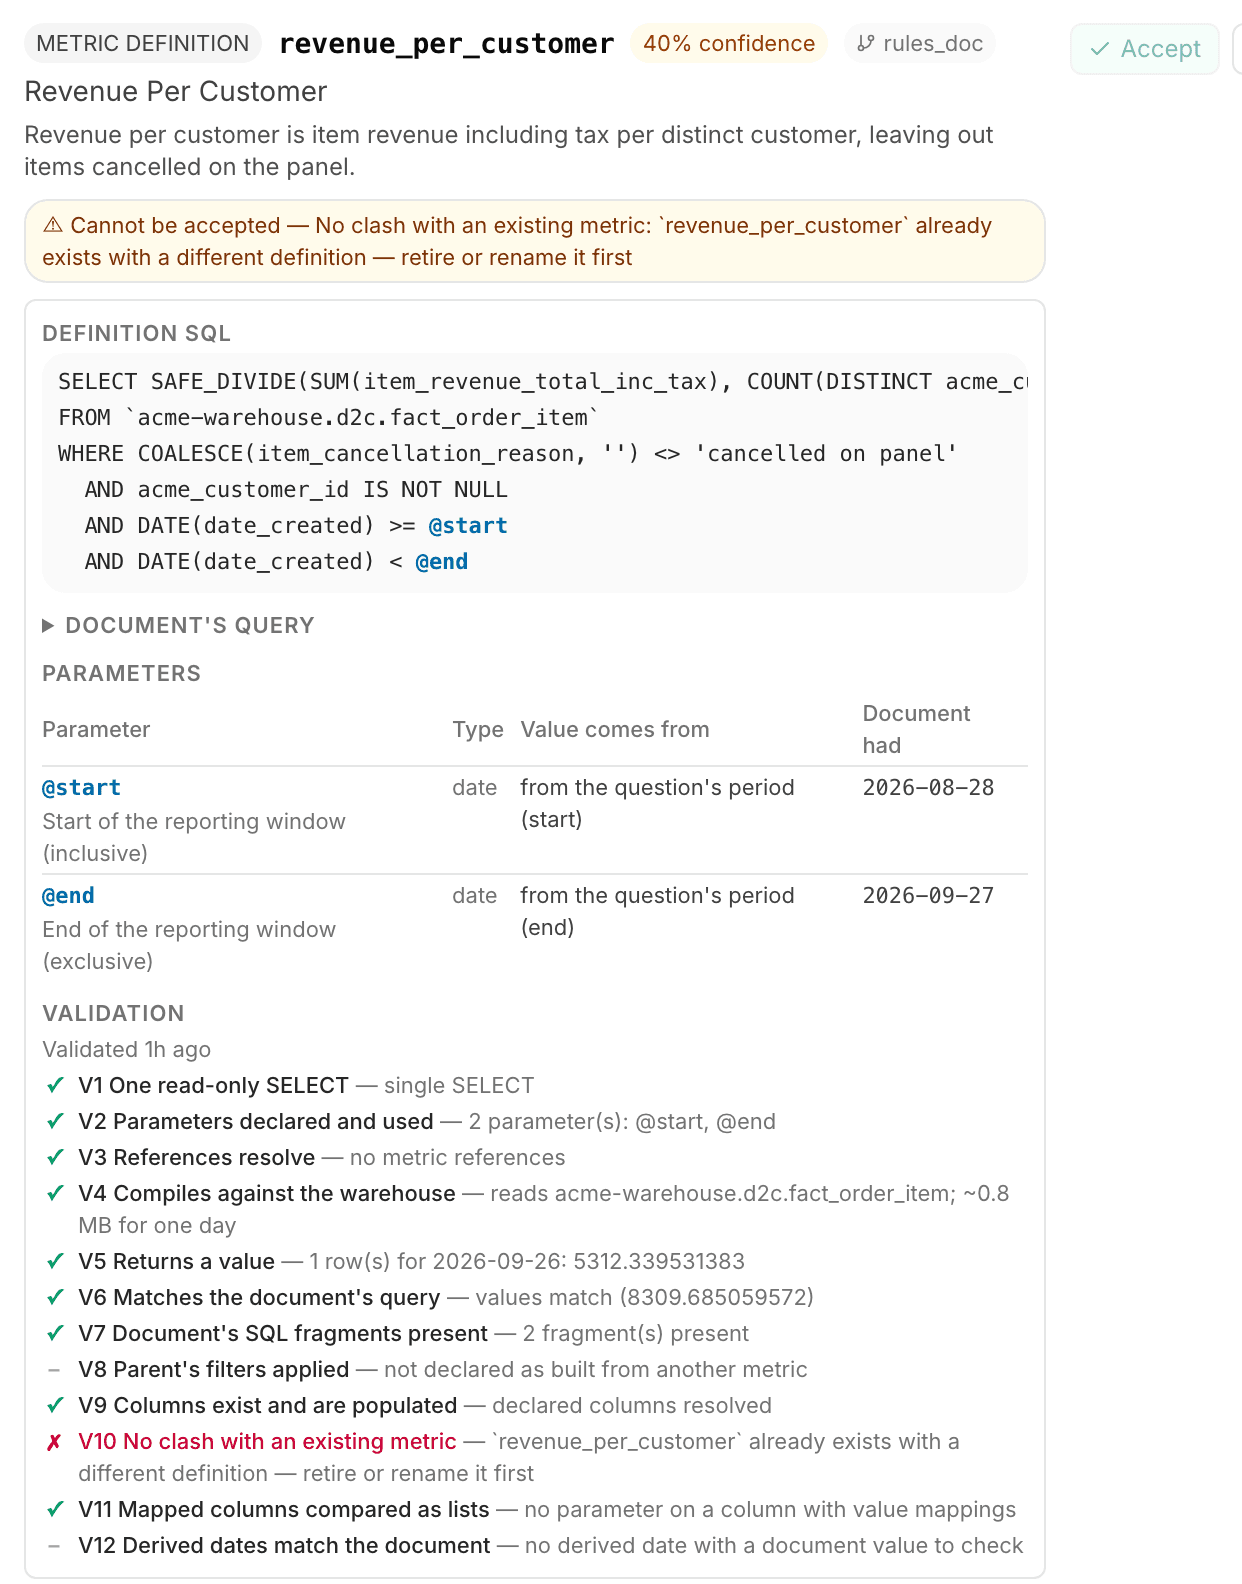Click the green check beside V1
Screen dimensions: 1242x1584
tap(56, 1085)
